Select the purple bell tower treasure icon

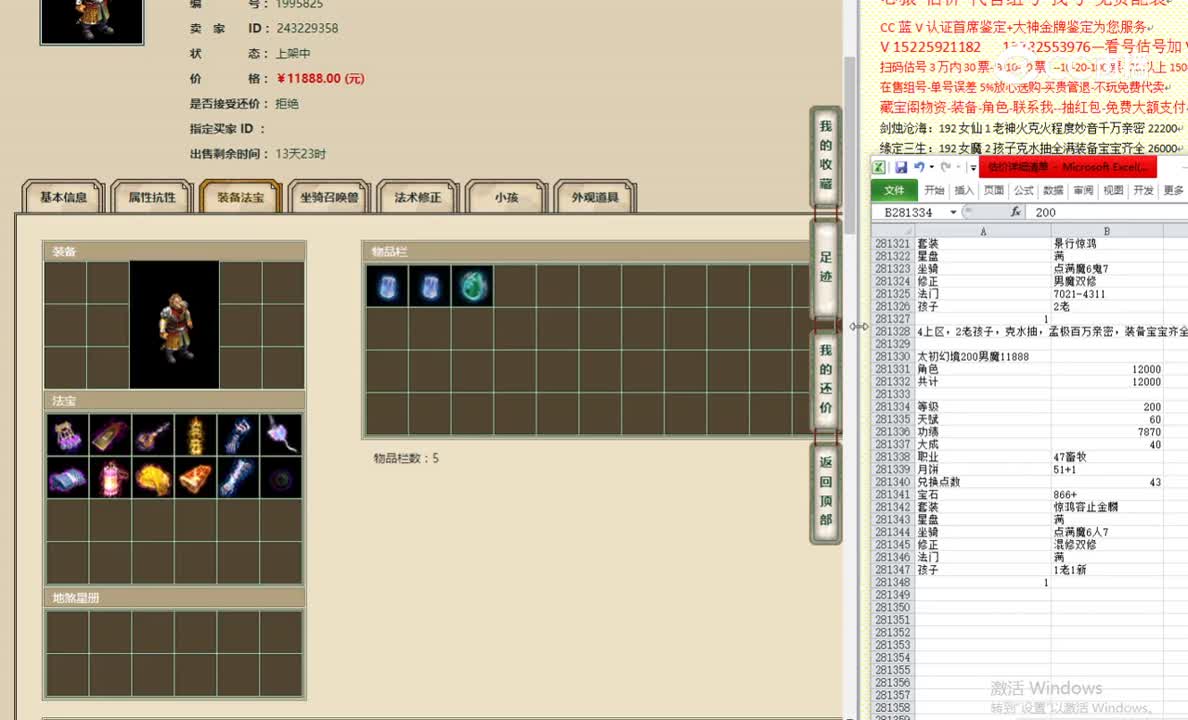click(67, 435)
